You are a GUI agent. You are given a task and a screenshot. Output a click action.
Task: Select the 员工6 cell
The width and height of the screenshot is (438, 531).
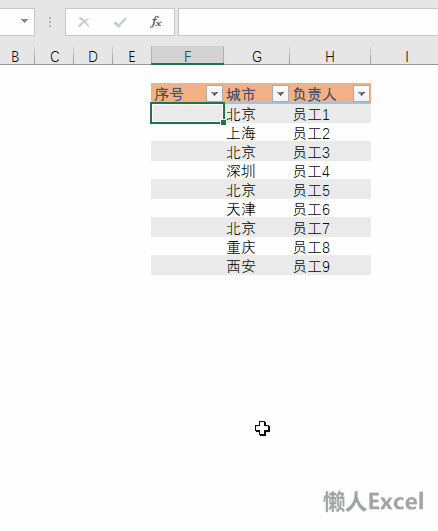pos(330,208)
